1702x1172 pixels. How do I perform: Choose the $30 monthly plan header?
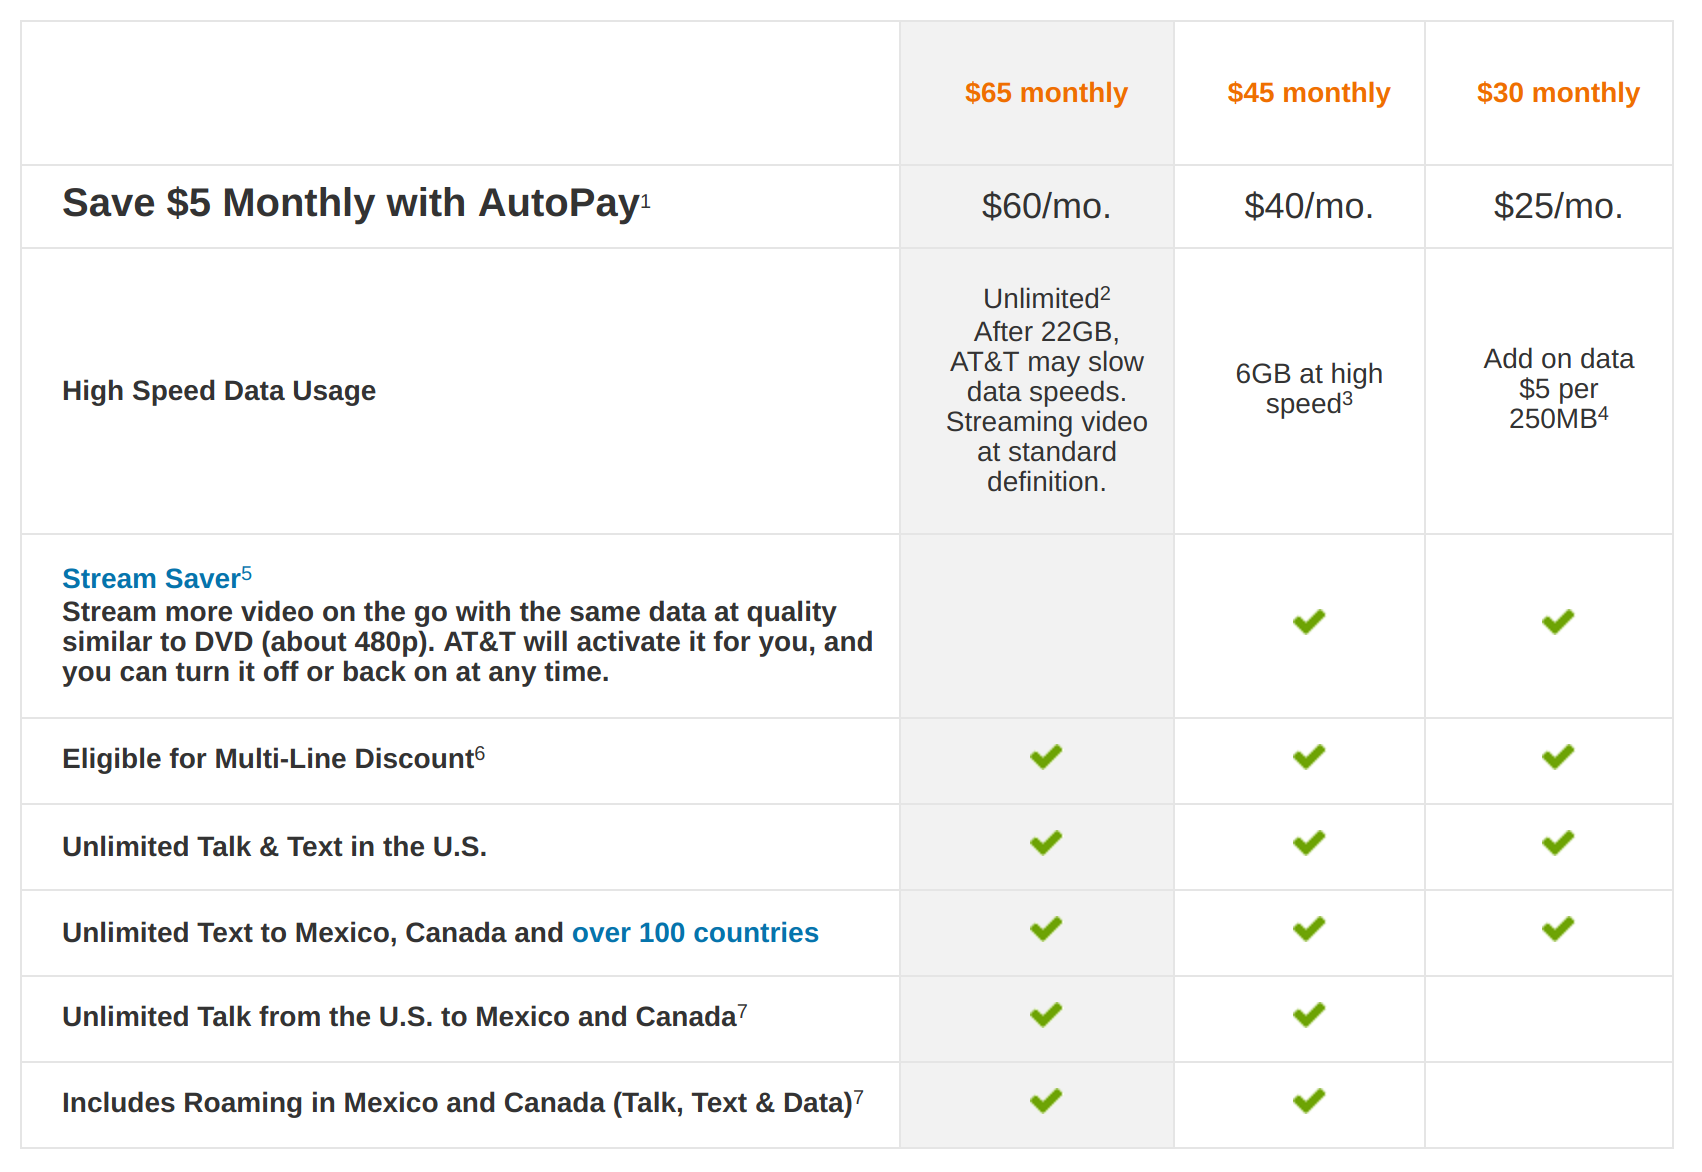pyautogui.click(x=1557, y=93)
